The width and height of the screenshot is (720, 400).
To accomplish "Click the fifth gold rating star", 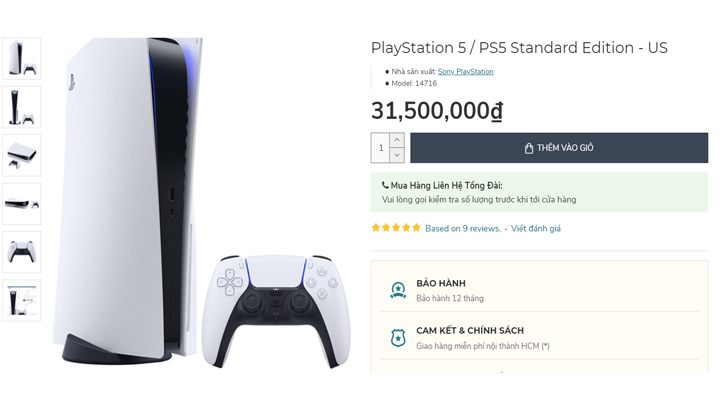I will coord(416,228).
